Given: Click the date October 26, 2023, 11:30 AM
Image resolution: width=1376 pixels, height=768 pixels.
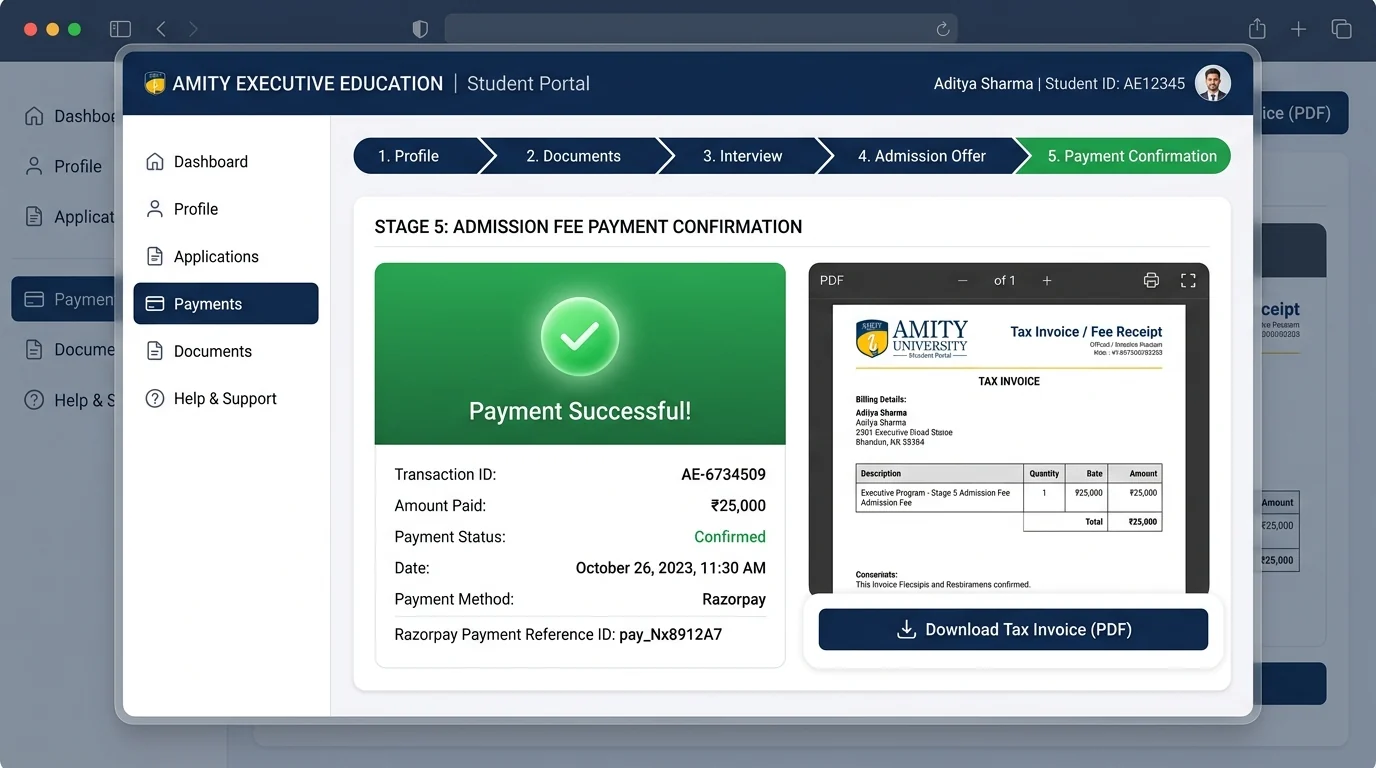Looking at the screenshot, I should point(671,568).
